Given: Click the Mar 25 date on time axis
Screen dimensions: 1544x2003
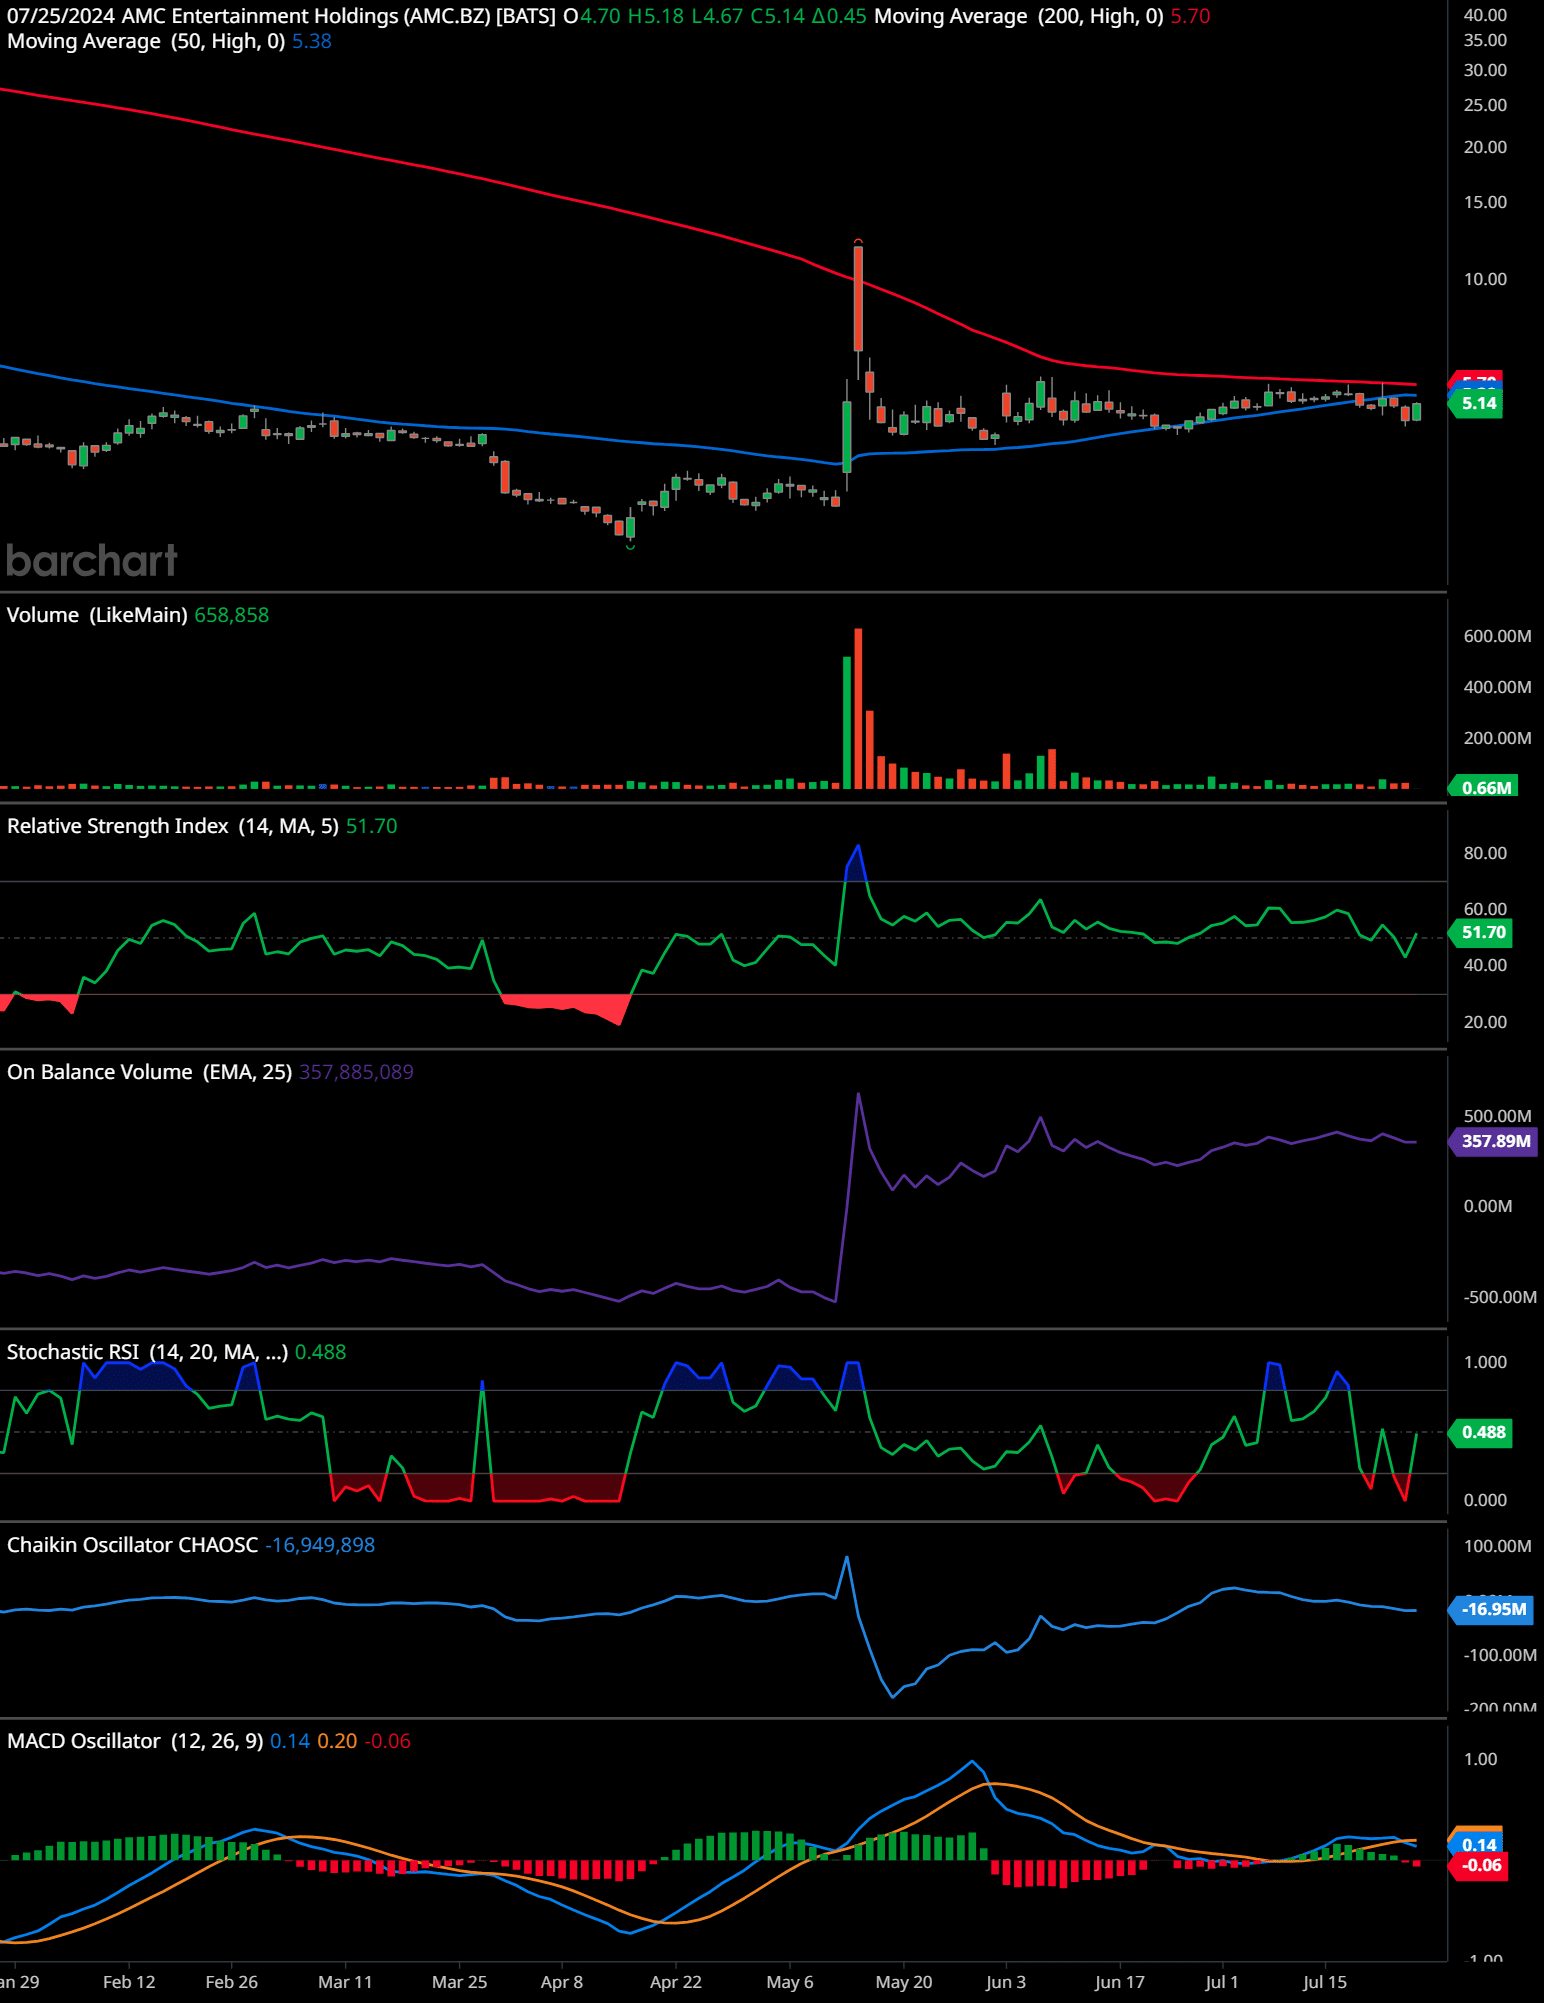Looking at the screenshot, I should [459, 1982].
